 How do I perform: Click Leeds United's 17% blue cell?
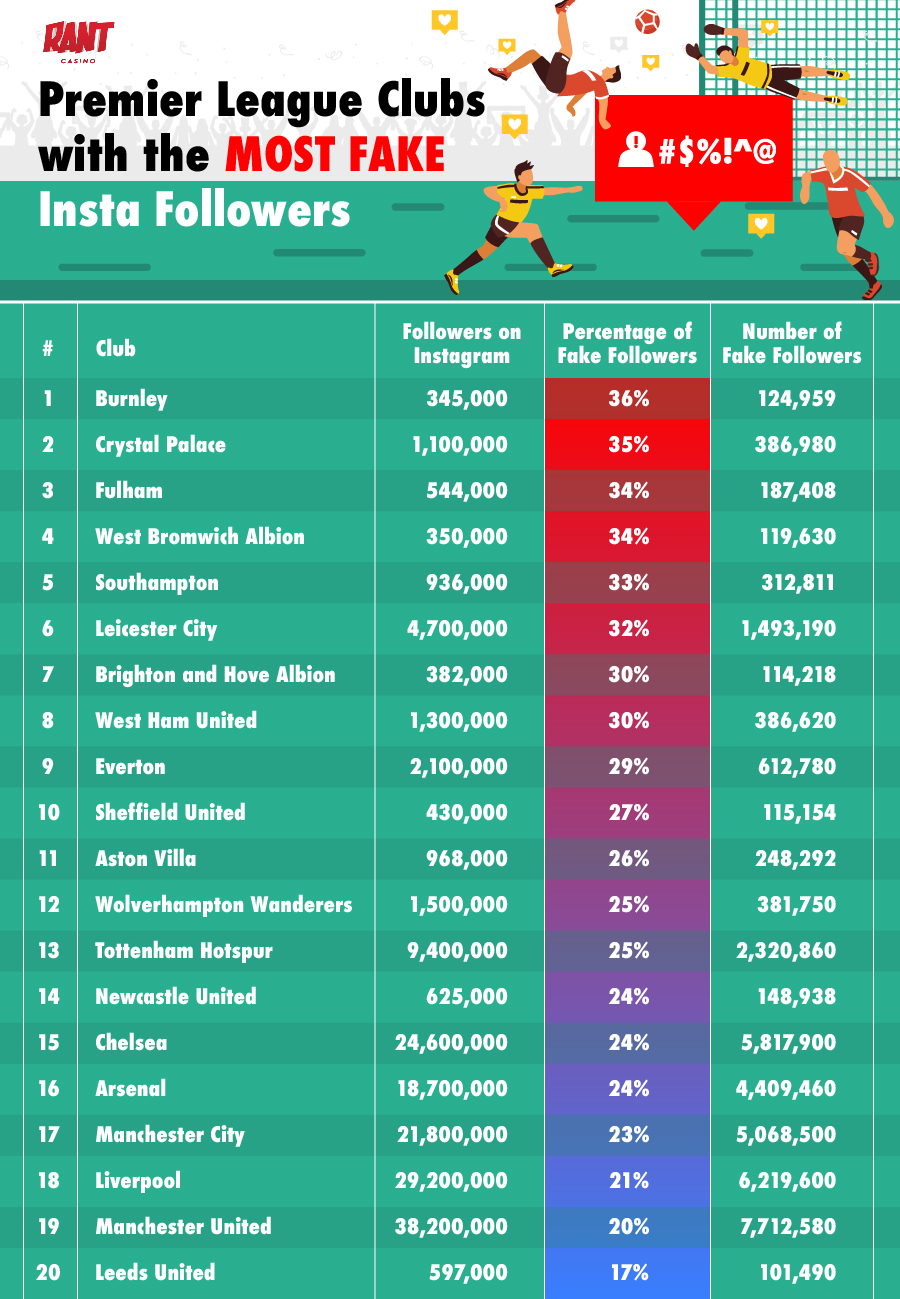[x=628, y=1273]
